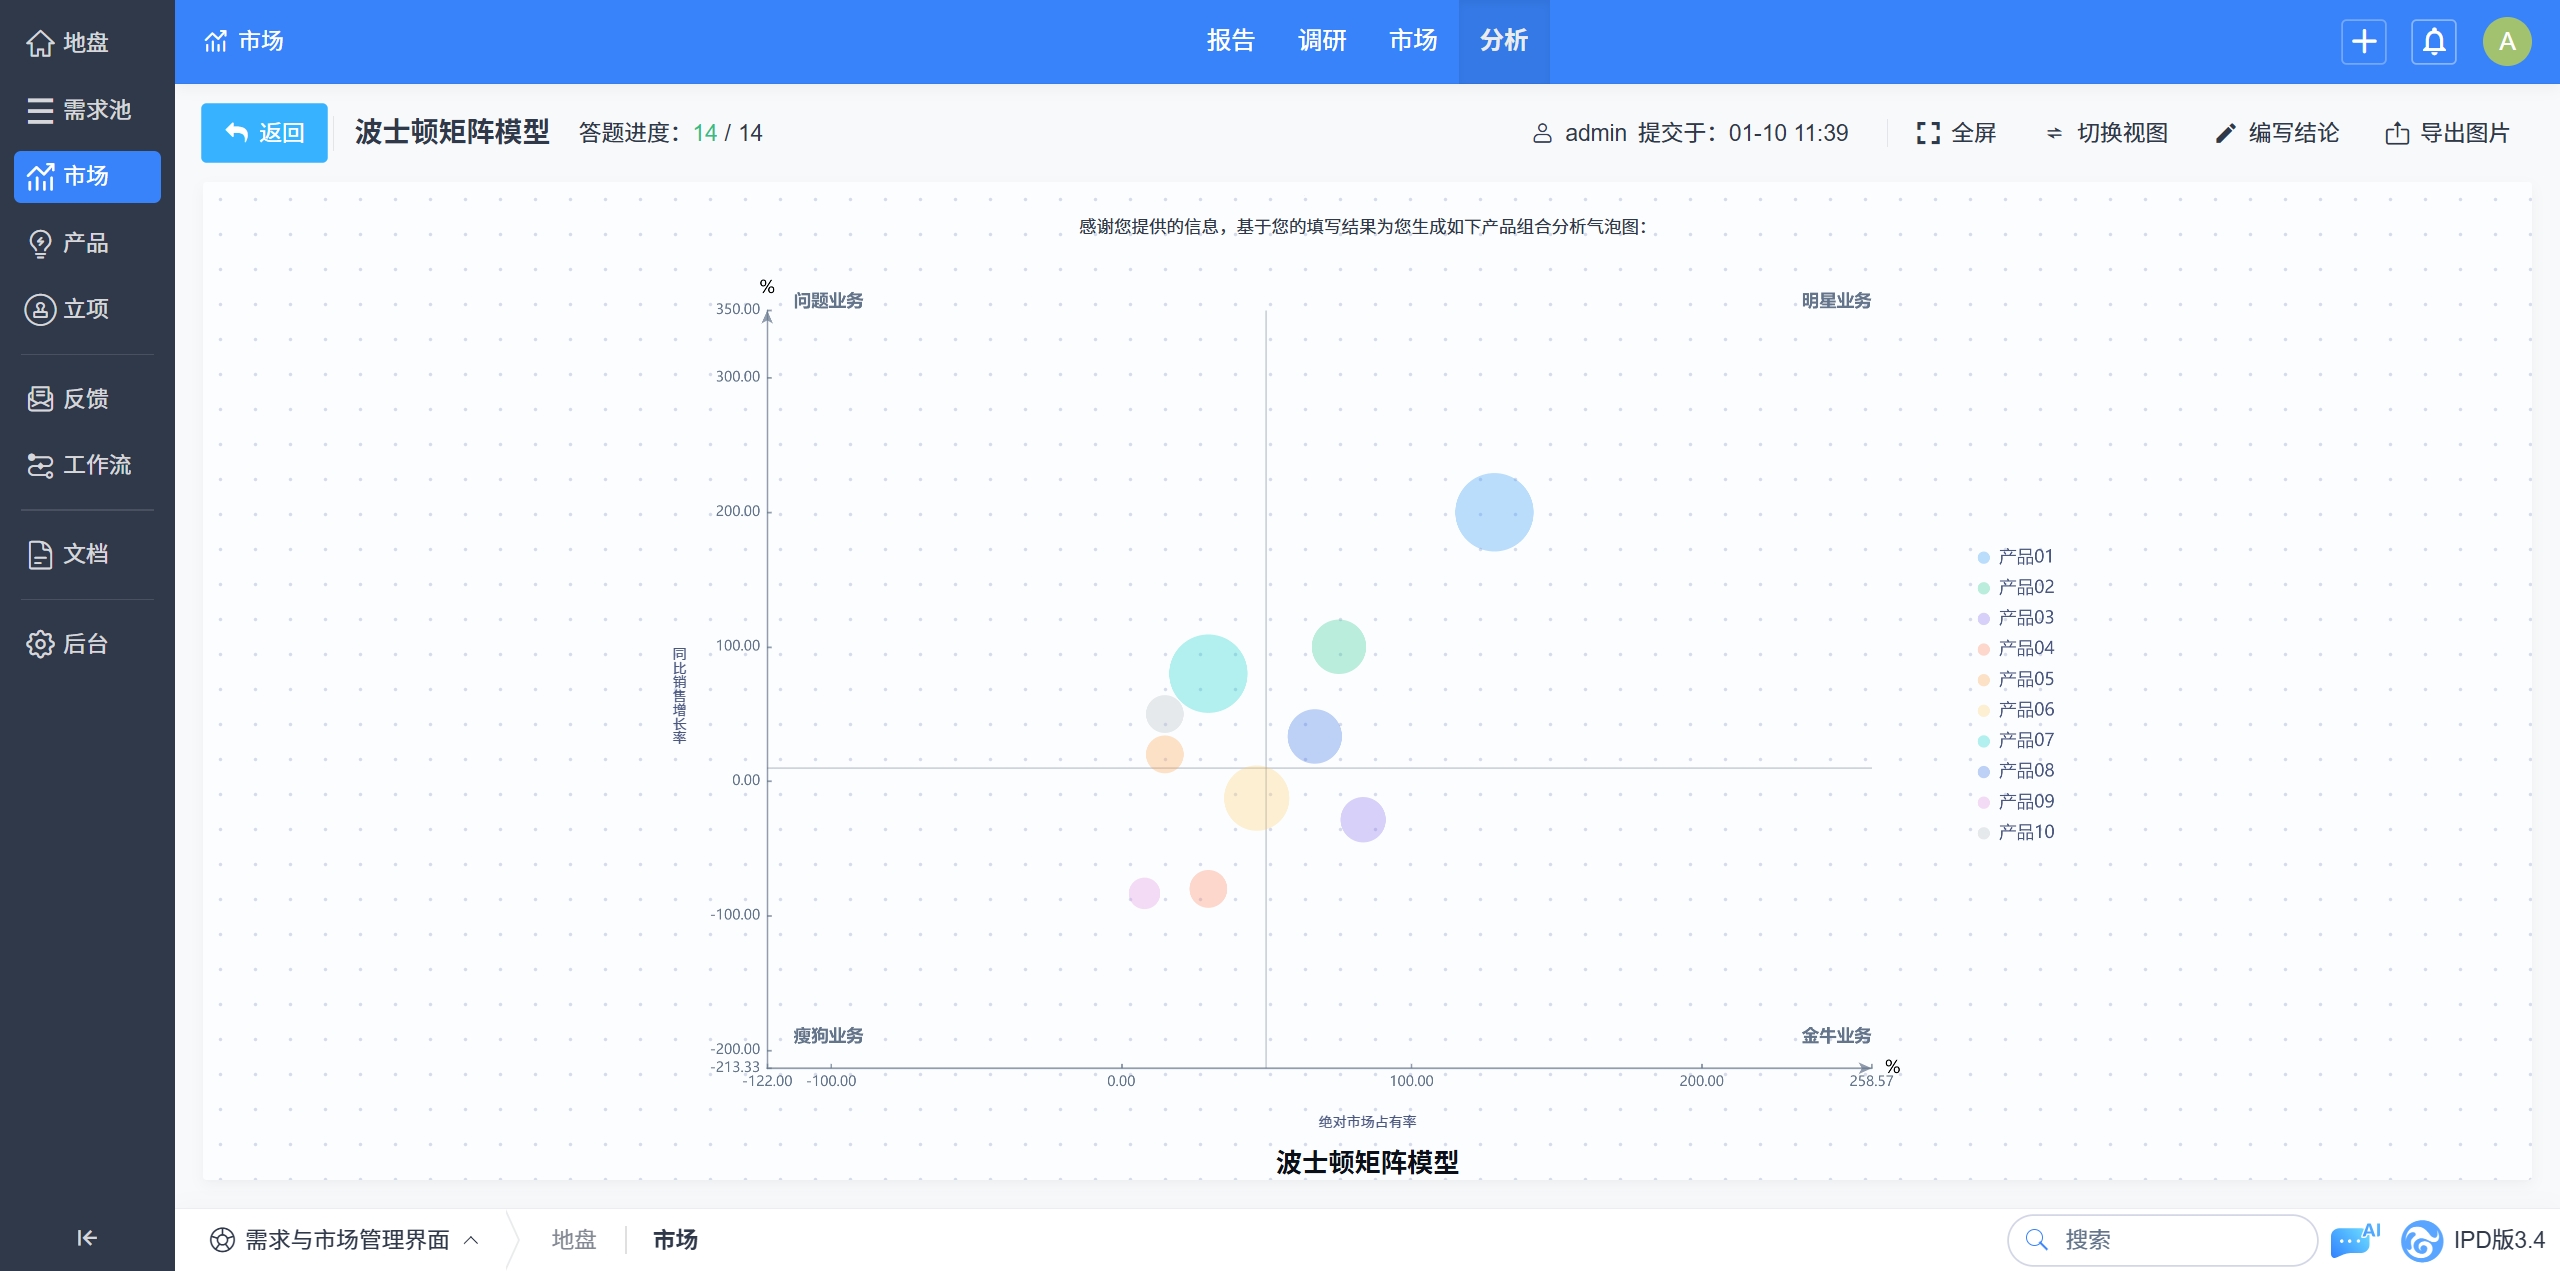Open the notification bell icon
The image size is (2560, 1271).
click(2434, 42)
